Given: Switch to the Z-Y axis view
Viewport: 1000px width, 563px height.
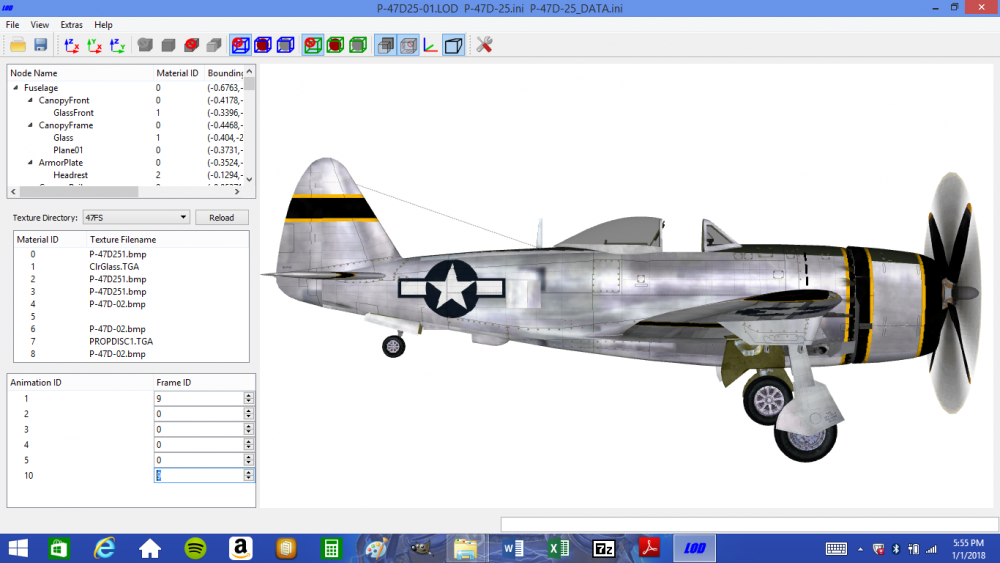Looking at the screenshot, I should click(117, 45).
